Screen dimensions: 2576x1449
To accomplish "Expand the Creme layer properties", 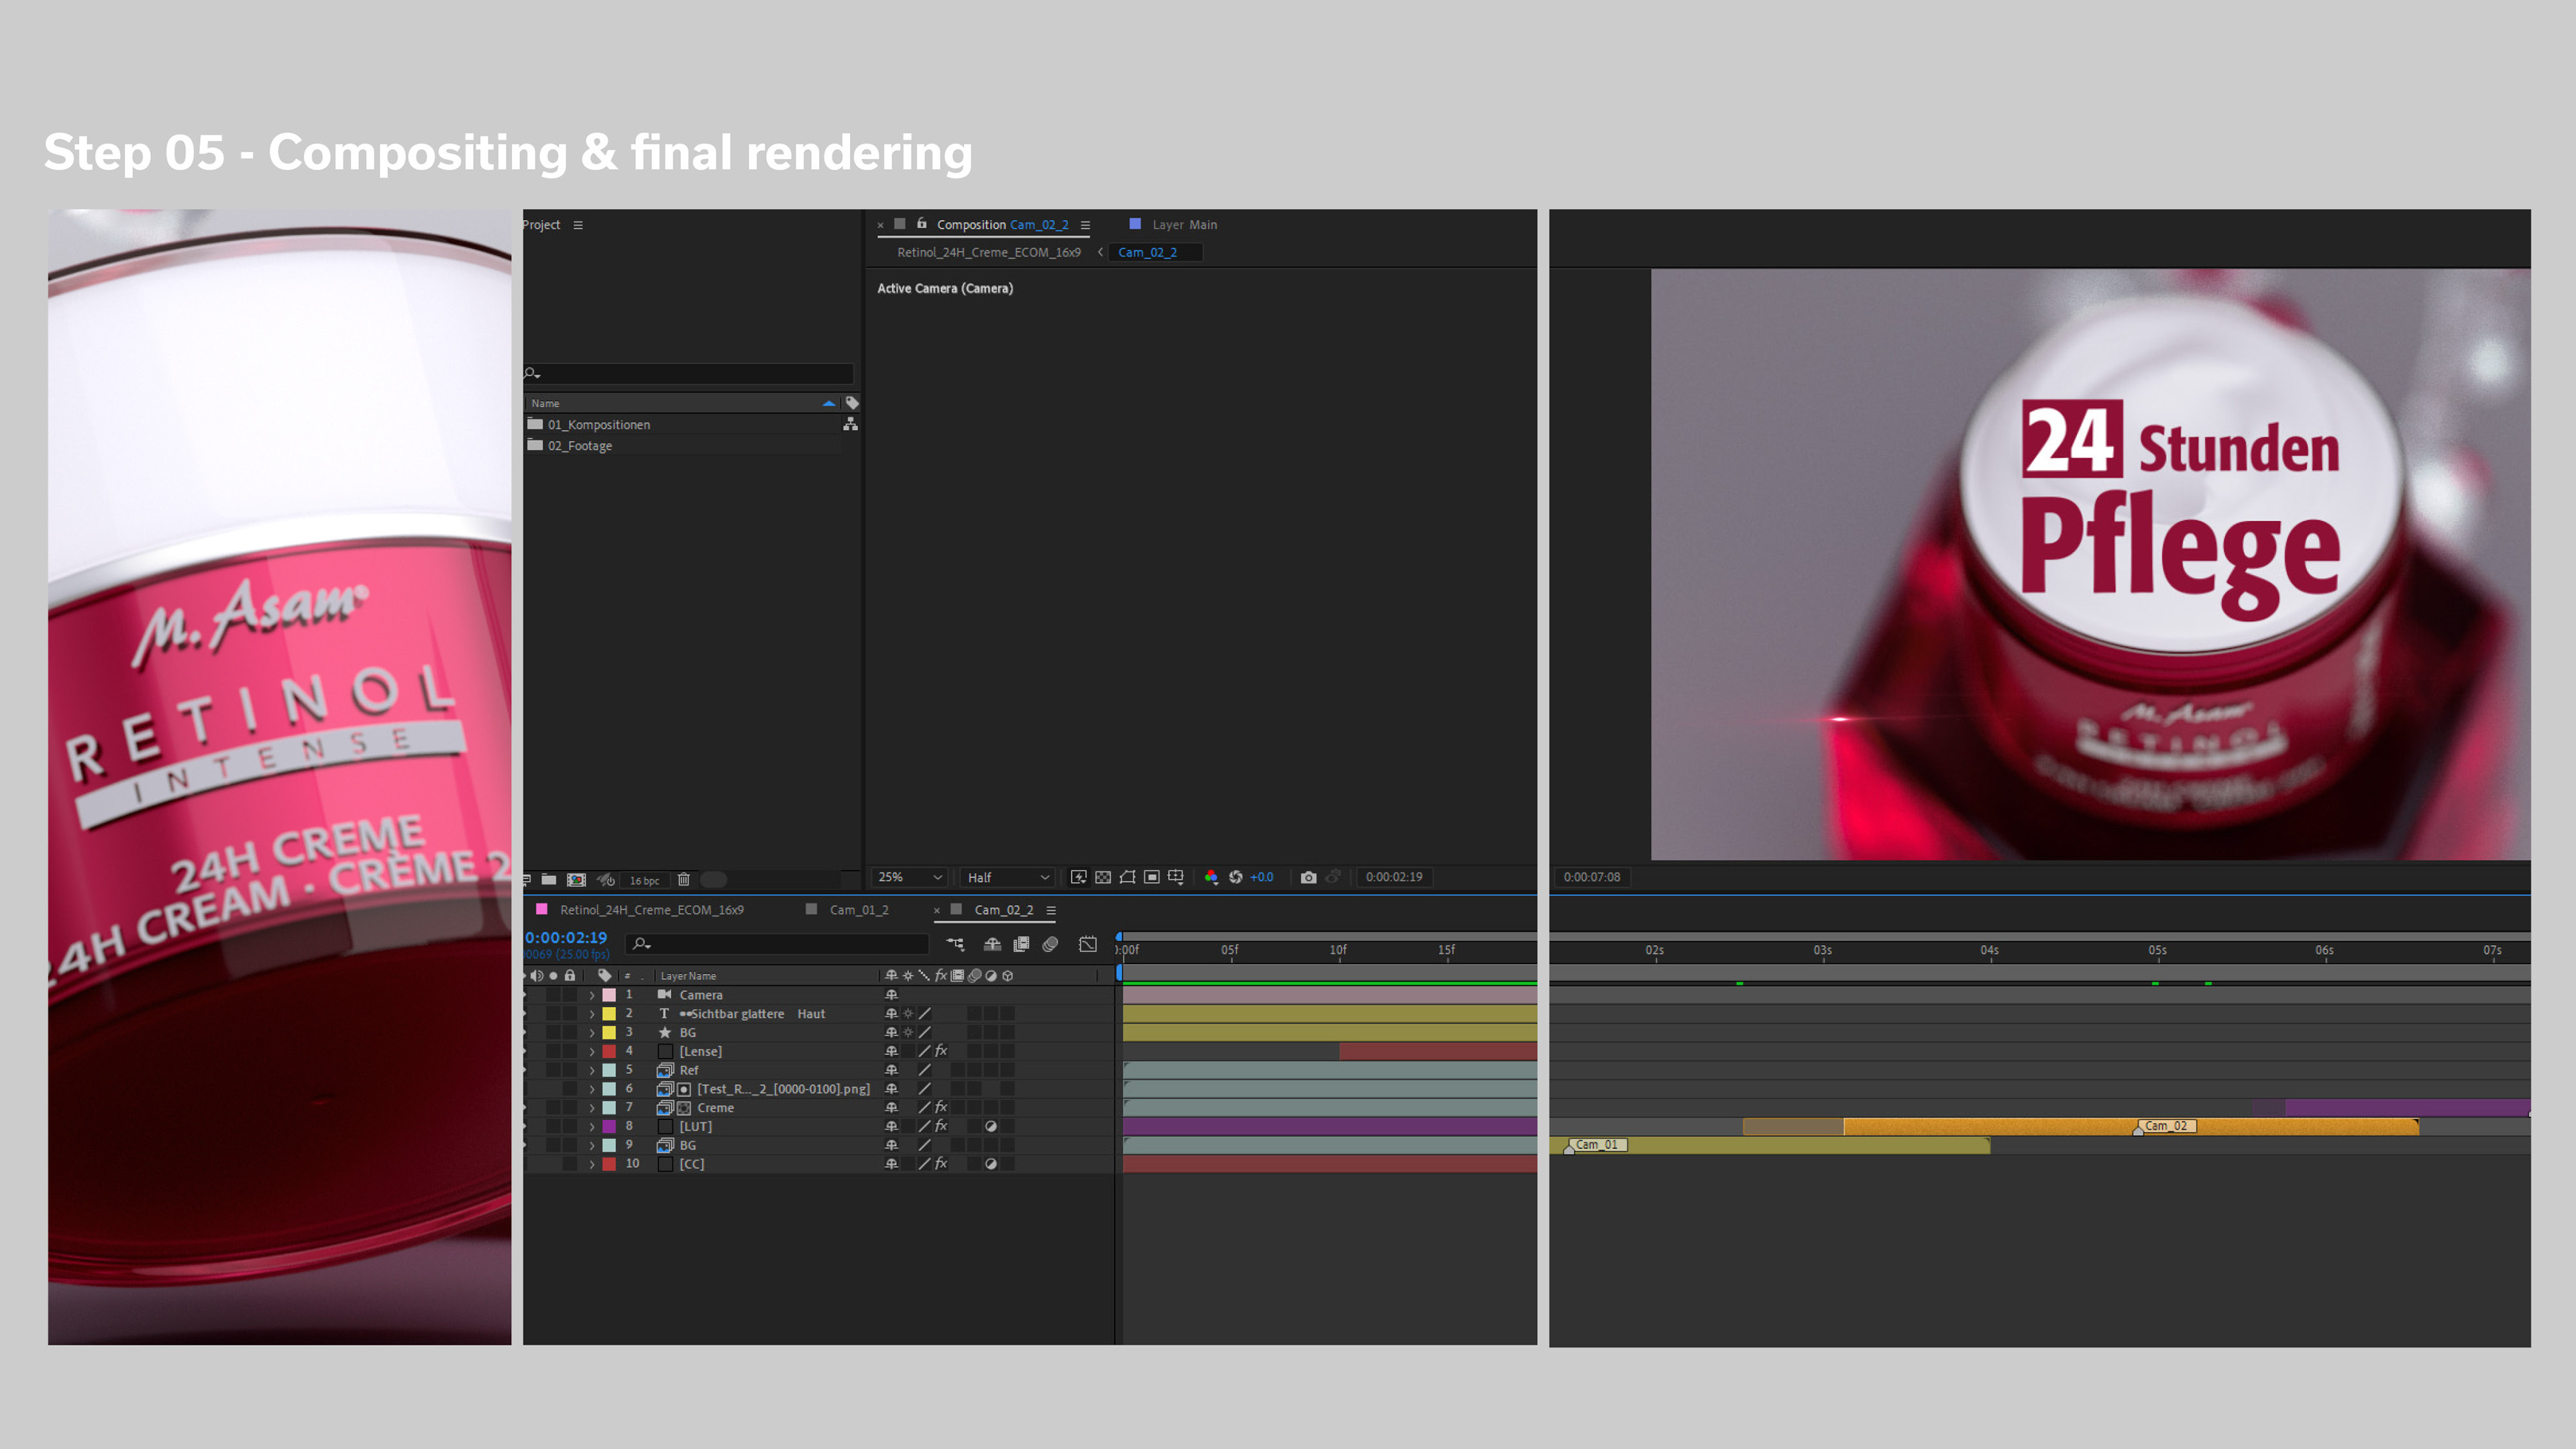I will 592,1108.
